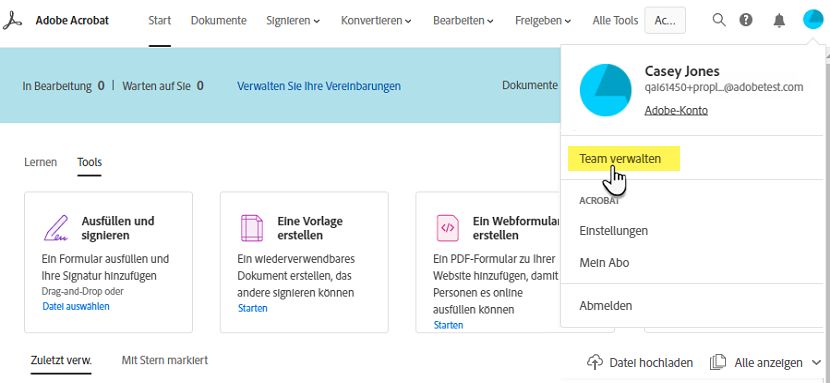Click Starten under Ein Webformular erstellen
Image resolution: width=830 pixels, height=383 pixels.
[448, 325]
